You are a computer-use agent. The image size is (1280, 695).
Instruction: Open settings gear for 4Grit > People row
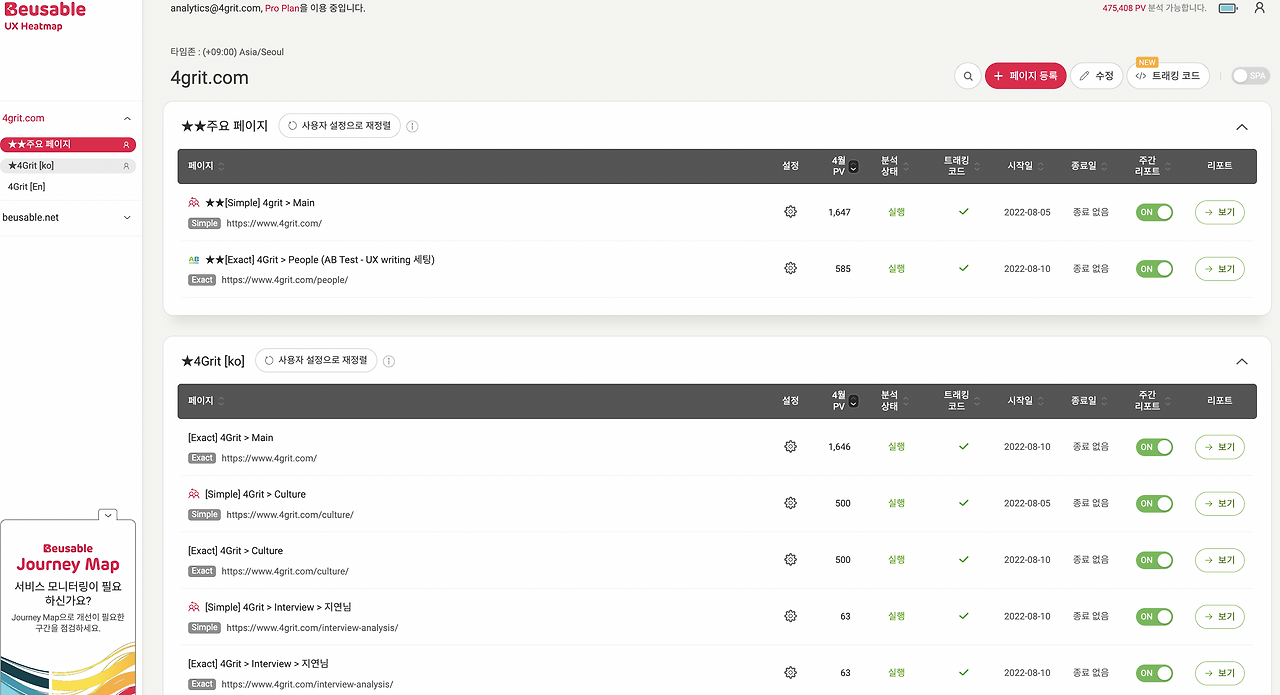(x=790, y=268)
